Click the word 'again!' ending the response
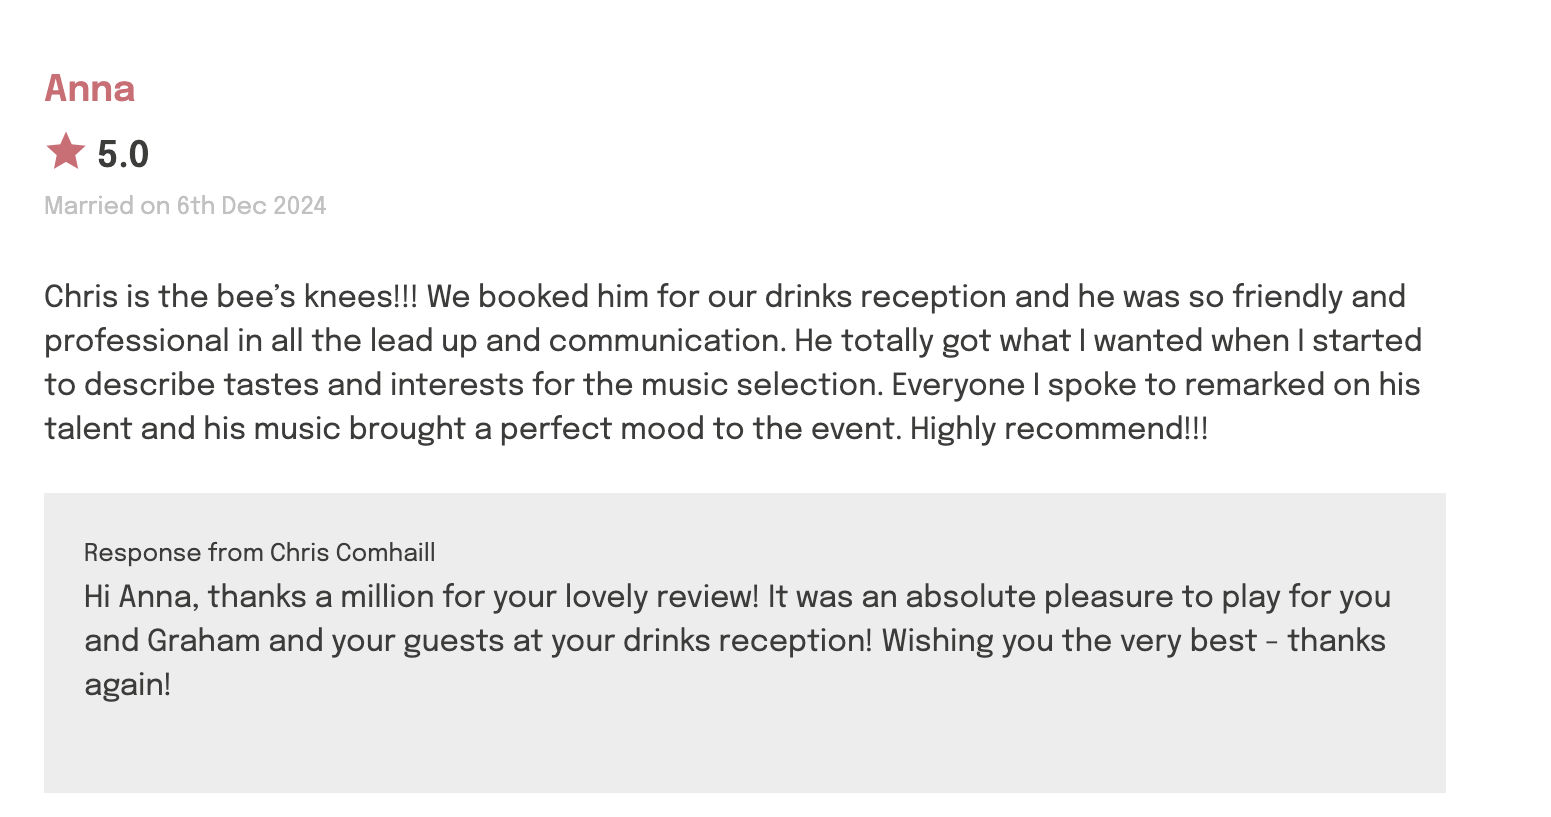The width and height of the screenshot is (1551, 817). 127,685
